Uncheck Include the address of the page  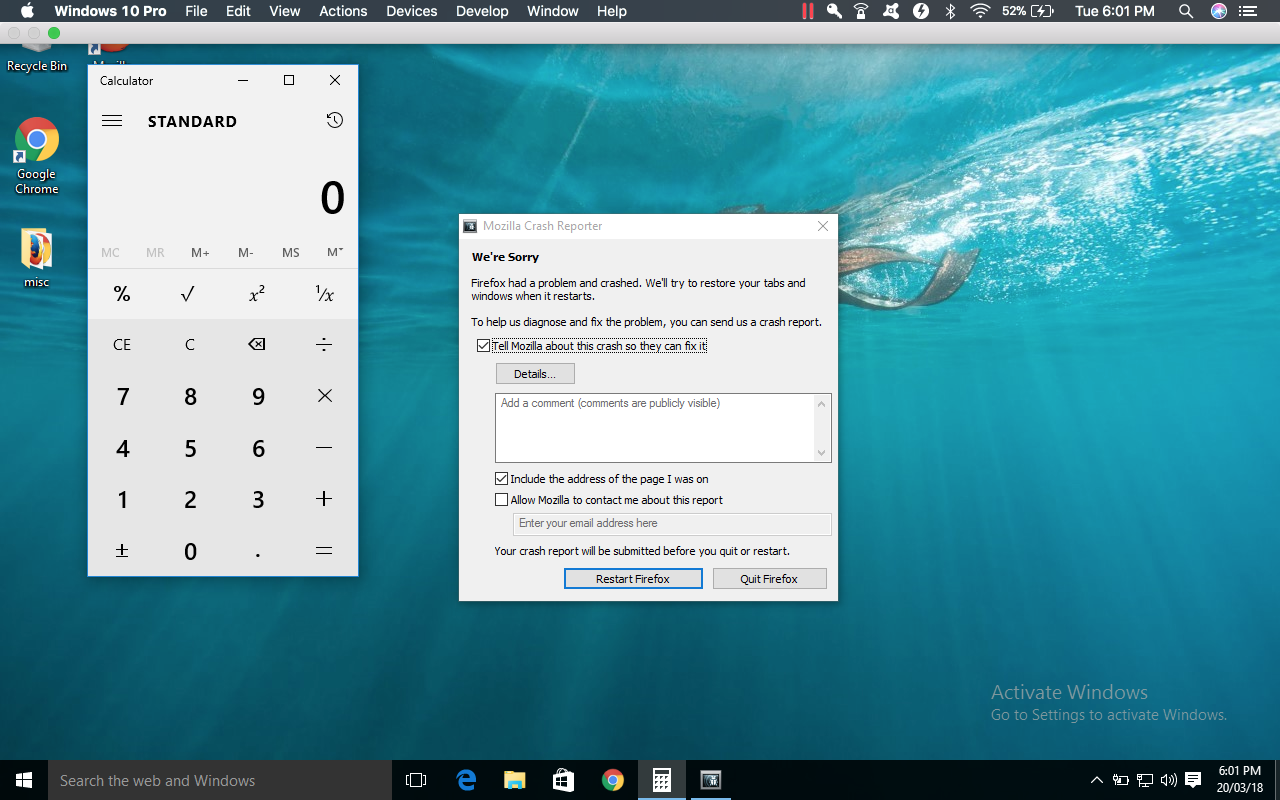pyautogui.click(x=502, y=479)
